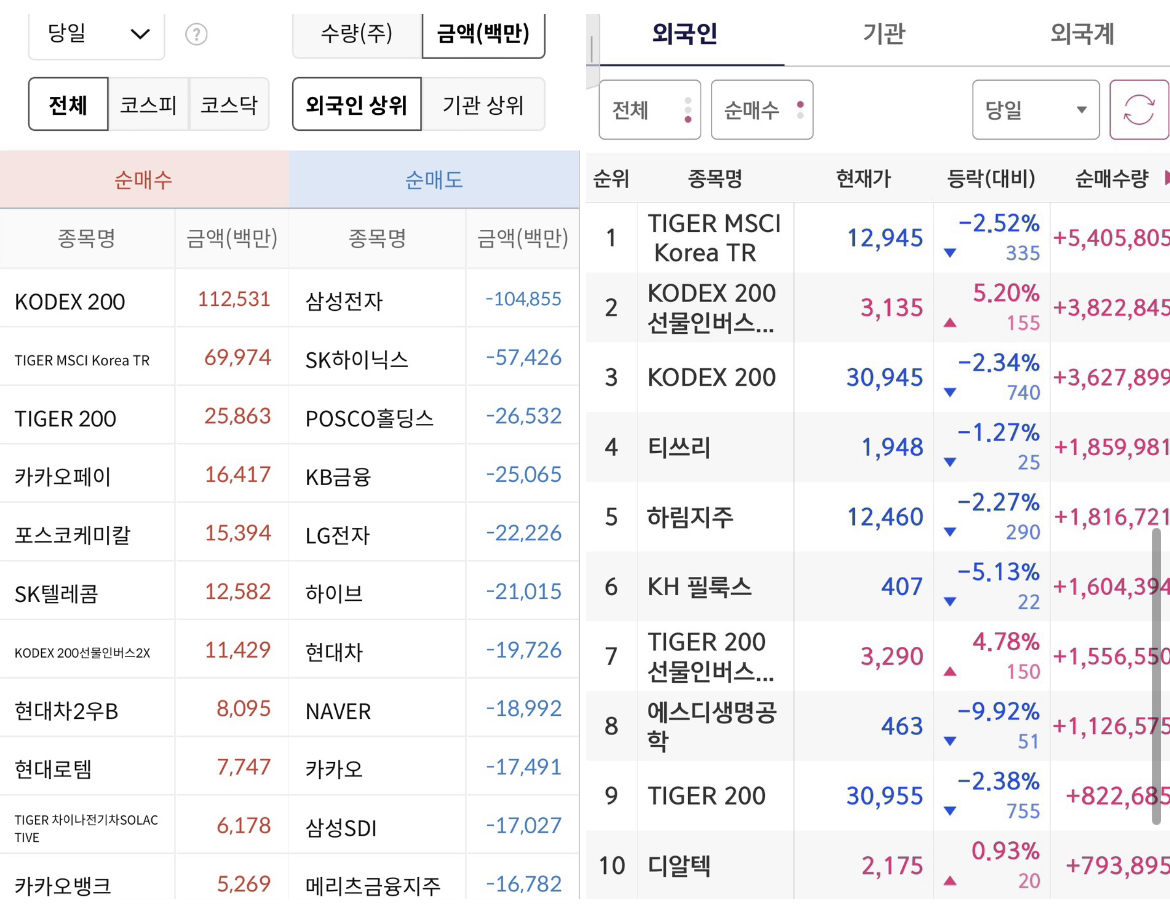1170x919 pixels.
Task: Click the 등락(대비) column header
Action: point(991,178)
